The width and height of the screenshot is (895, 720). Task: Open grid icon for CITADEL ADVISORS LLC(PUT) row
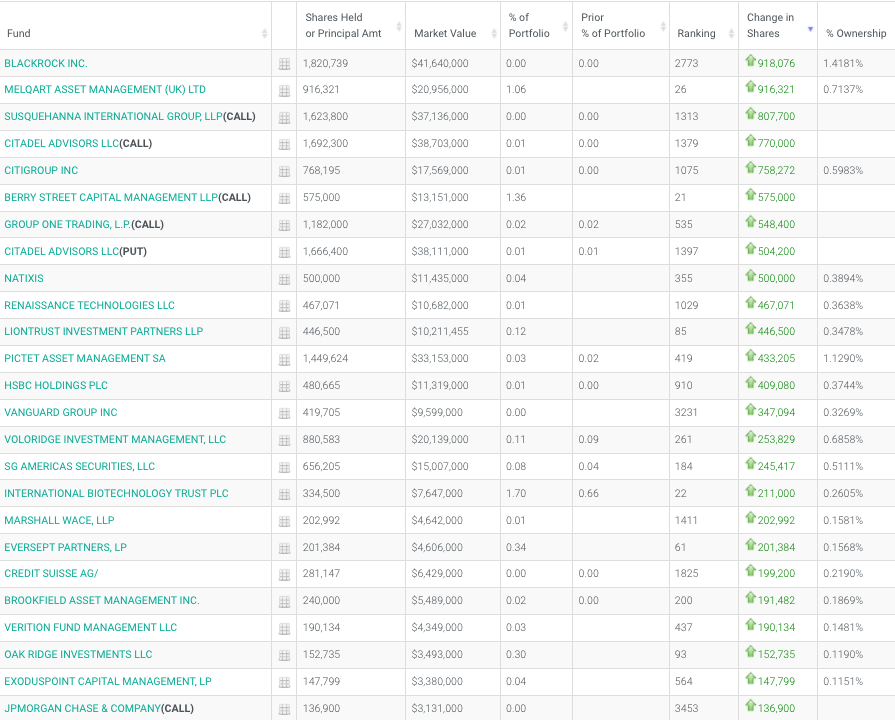[284, 252]
